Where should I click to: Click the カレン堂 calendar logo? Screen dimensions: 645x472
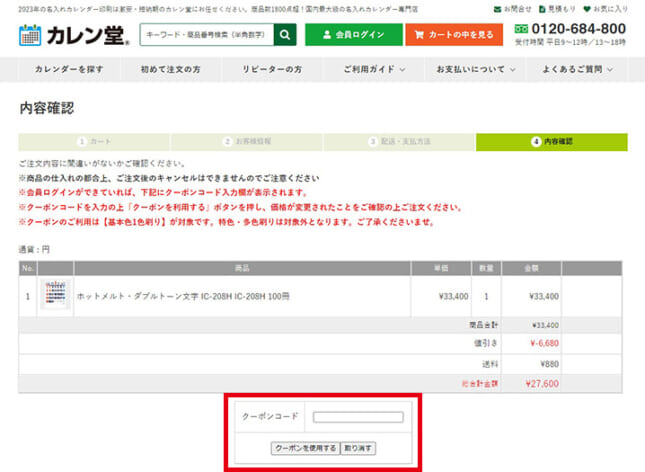[74, 35]
